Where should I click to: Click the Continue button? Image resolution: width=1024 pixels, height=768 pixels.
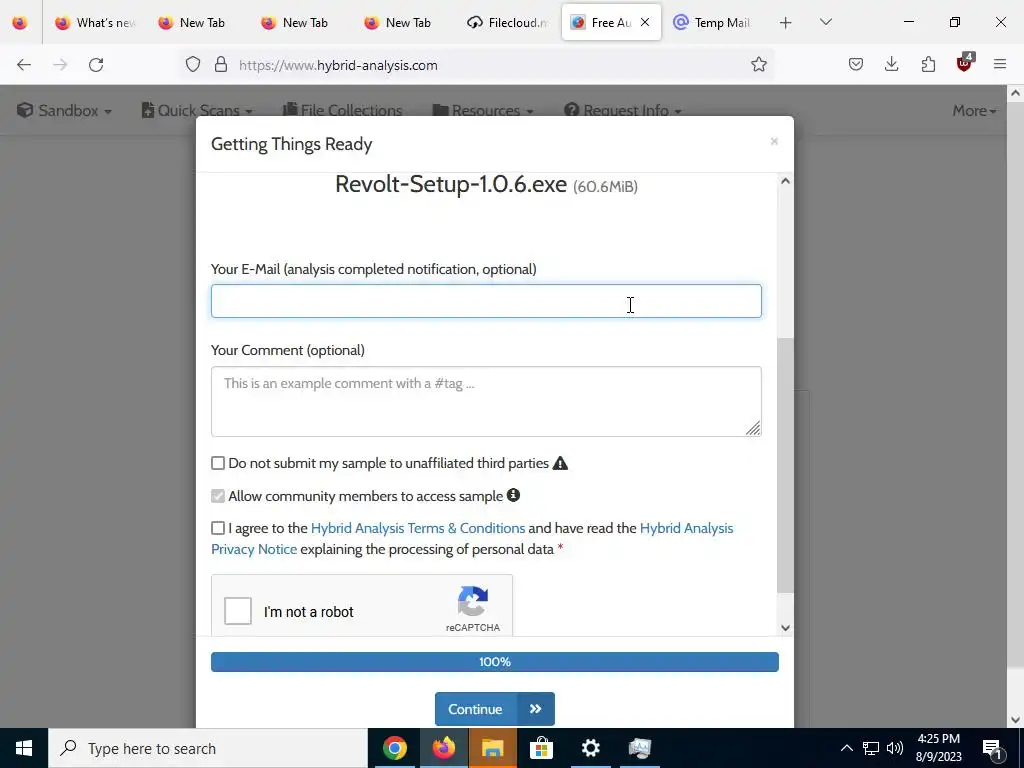coord(494,709)
